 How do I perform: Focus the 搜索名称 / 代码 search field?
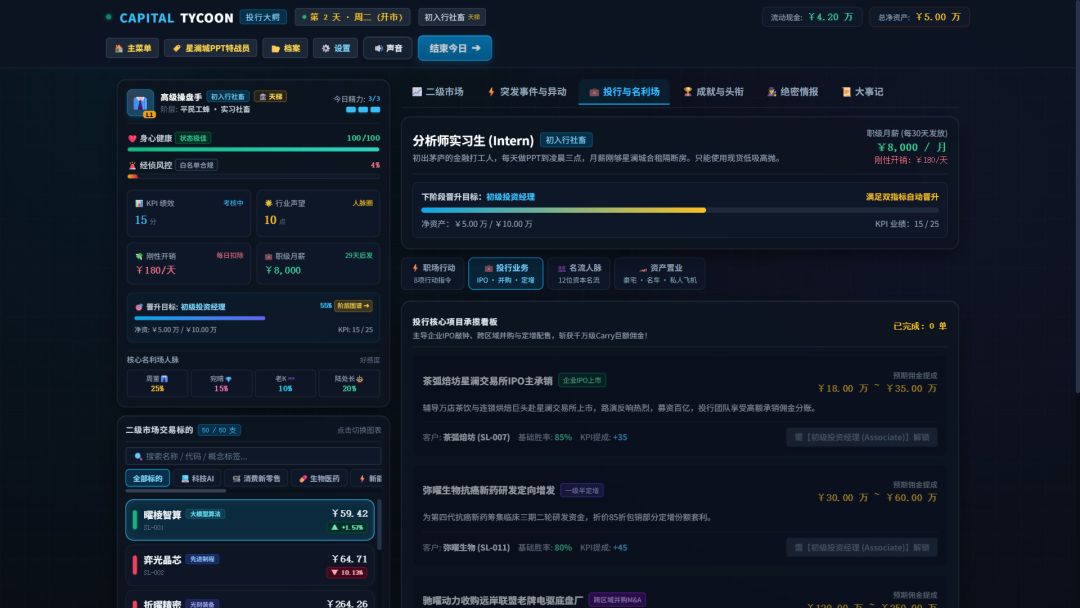(253, 456)
